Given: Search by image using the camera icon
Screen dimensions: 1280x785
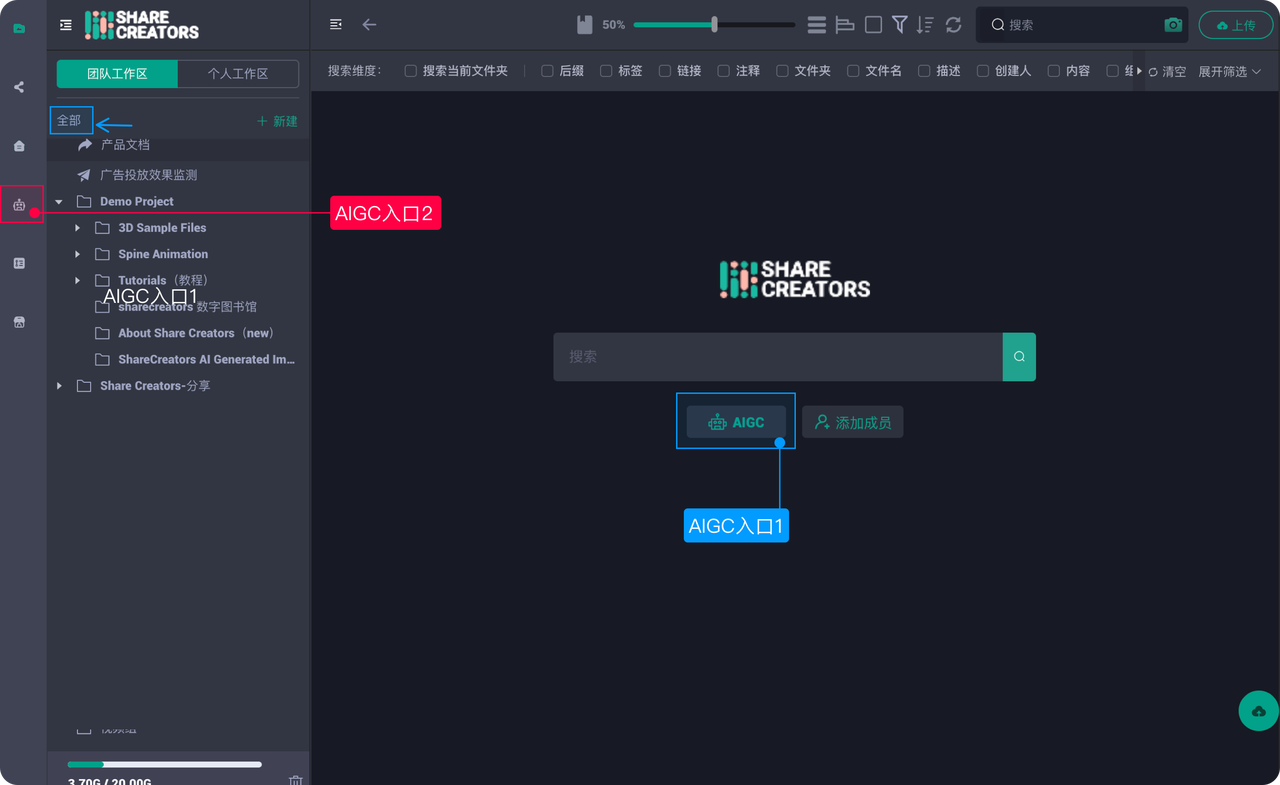Looking at the screenshot, I should pyautogui.click(x=1173, y=24).
